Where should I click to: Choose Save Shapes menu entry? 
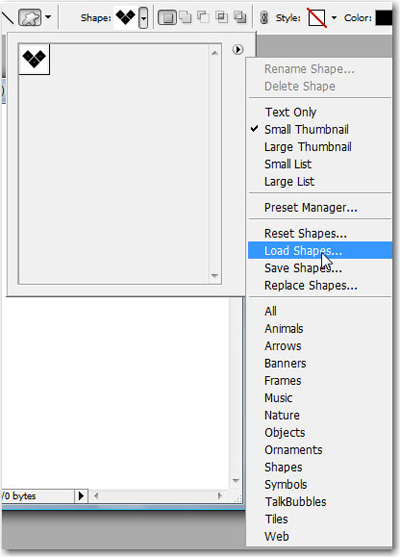coord(303,268)
